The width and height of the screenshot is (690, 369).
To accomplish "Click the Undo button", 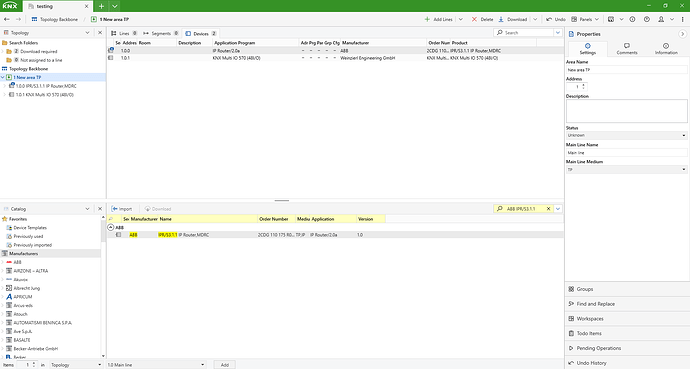I will pyautogui.click(x=556, y=19).
